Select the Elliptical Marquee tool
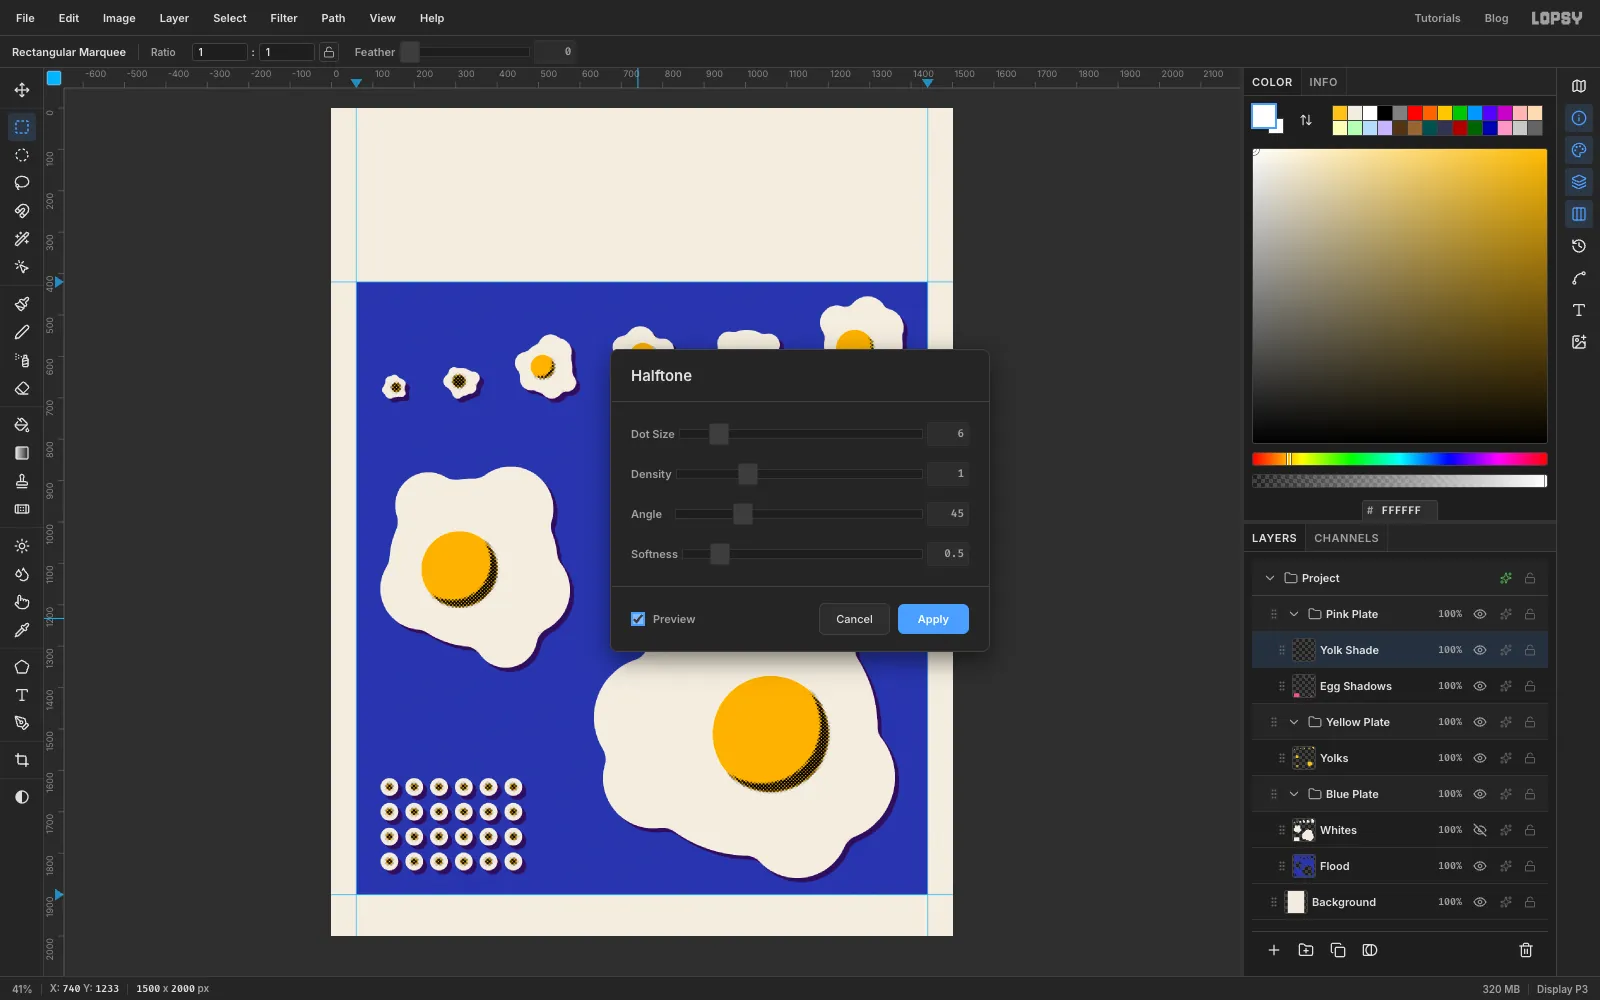This screenshot has width=1600, height=1000. pyautogui.click(x=22, y=155)
